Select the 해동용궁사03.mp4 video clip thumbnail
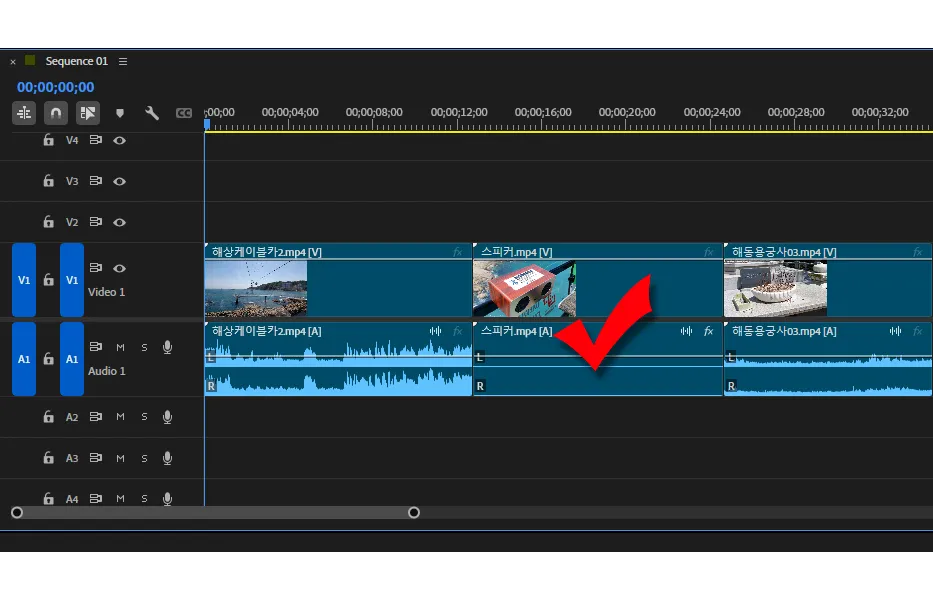Viewport: 933px width, 600px height. (x=760, y=289)
